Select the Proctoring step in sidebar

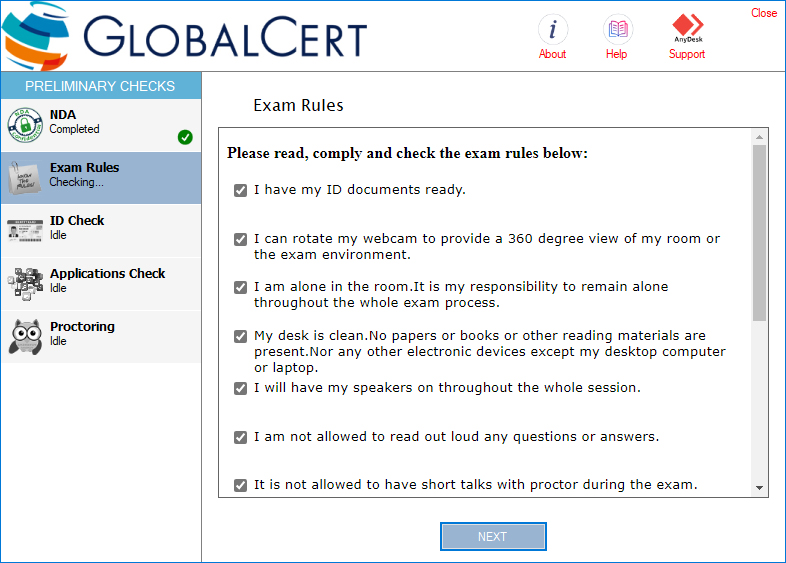pos(82,327)
